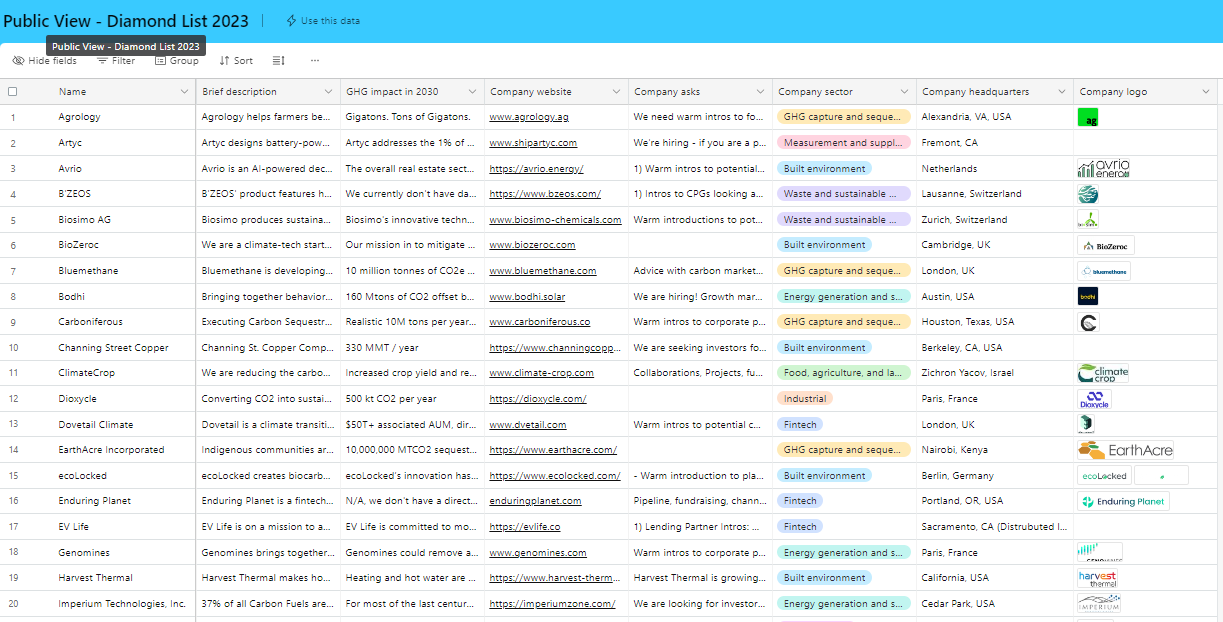Expand the Company headquarters column dropdown
The image size is (1223, 622).
click(1060, 92)
